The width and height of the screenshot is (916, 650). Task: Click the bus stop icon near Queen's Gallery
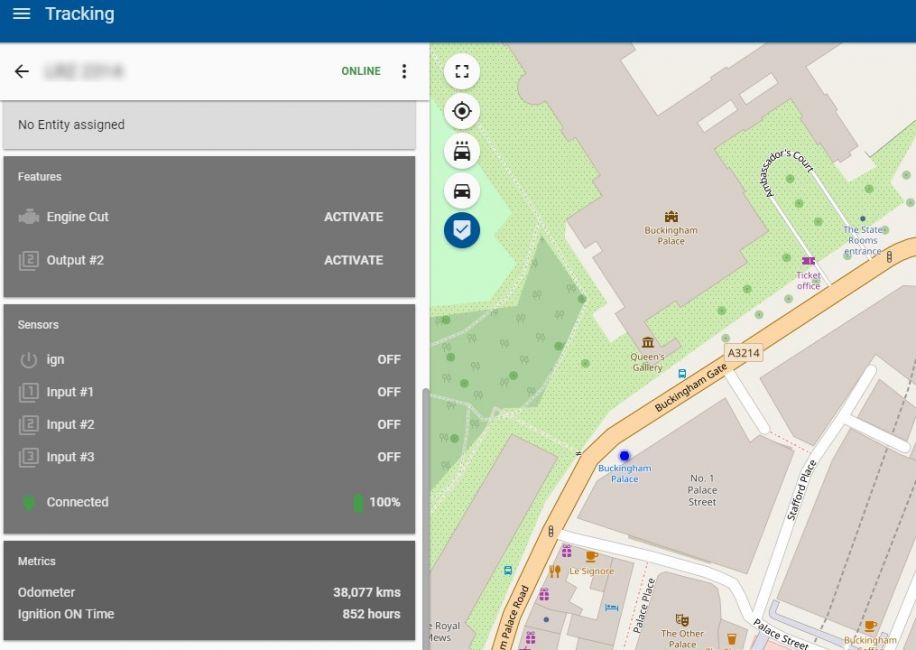682,374
